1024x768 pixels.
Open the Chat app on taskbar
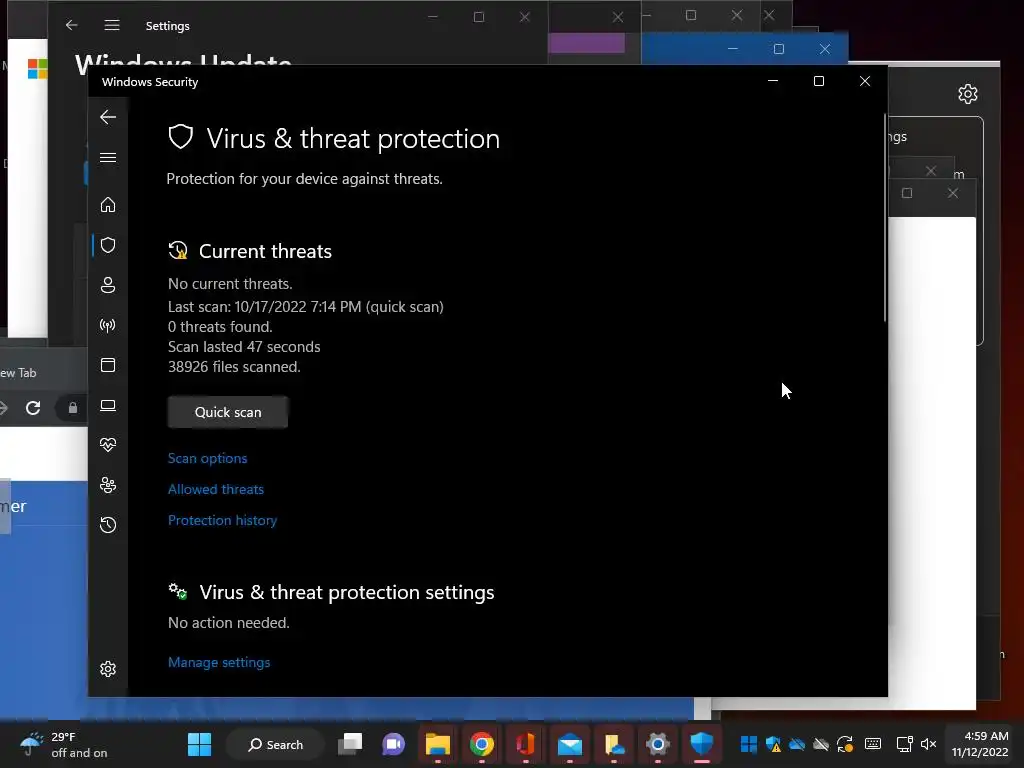coord(394,744)
